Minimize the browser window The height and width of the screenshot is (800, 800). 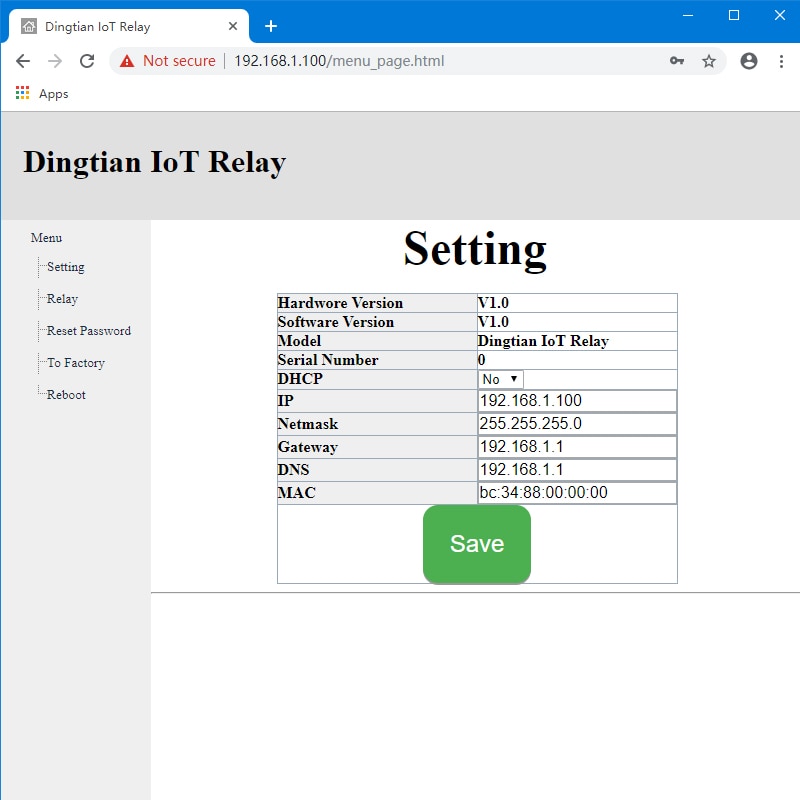click(688, 15)
